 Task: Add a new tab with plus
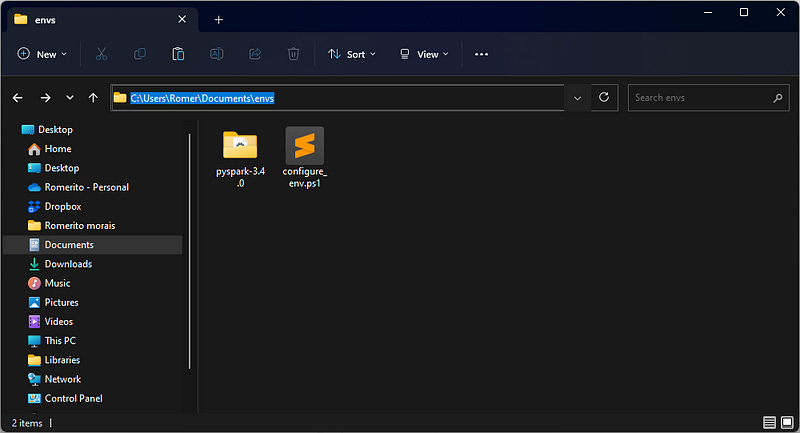pyautogui.click(x=219, y=20)
